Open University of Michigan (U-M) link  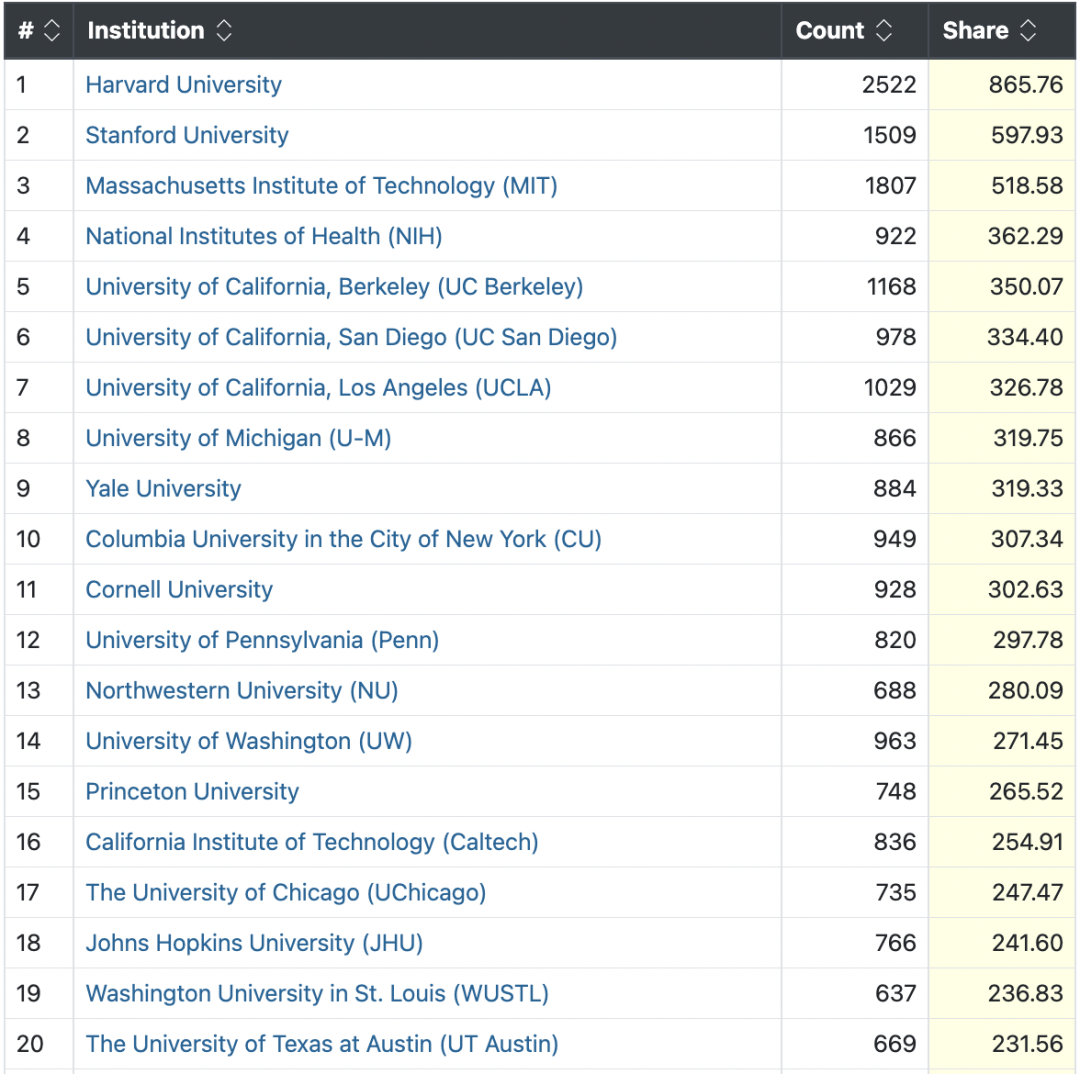(238, 438)
